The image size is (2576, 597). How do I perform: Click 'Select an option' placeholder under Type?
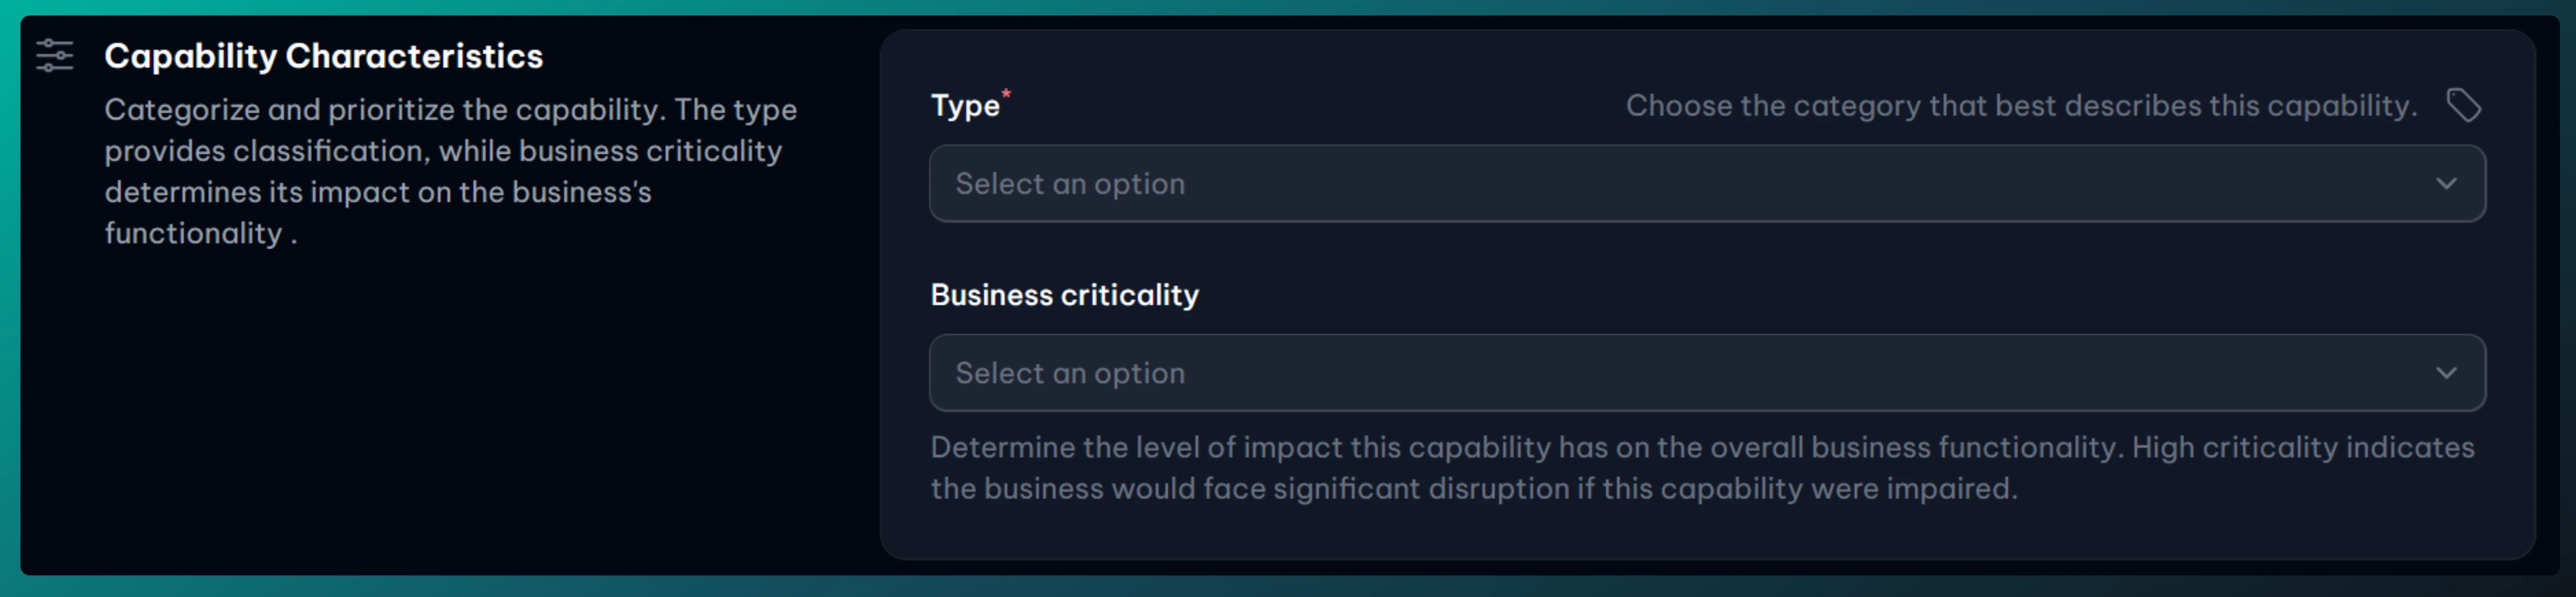point(1070,184)
